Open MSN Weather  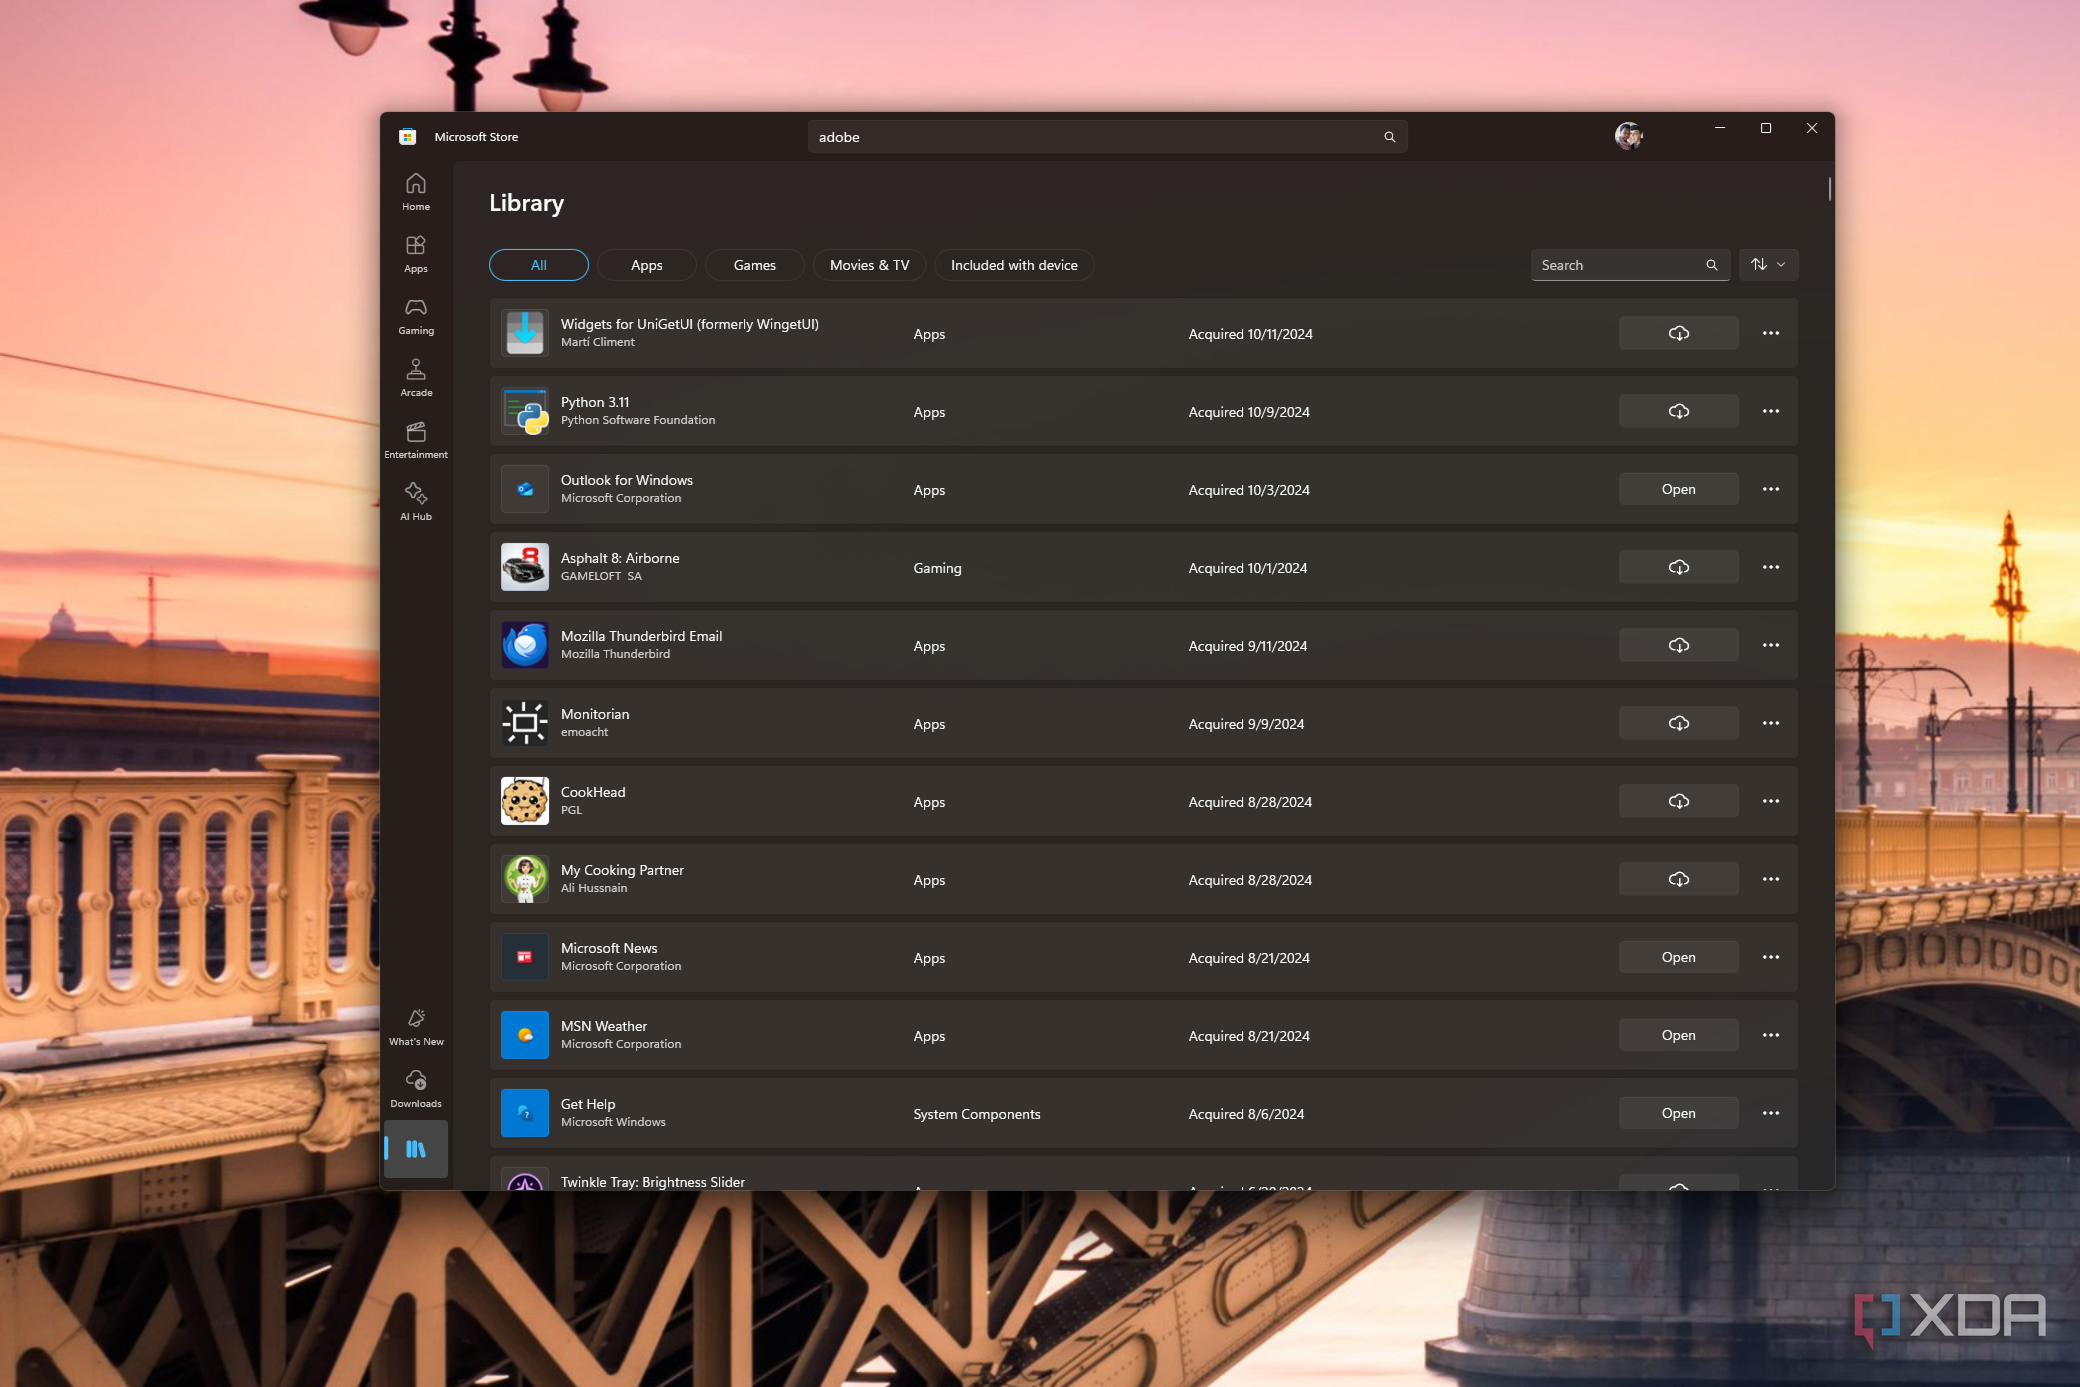pyautogui.click(x=1677, y=1035)
